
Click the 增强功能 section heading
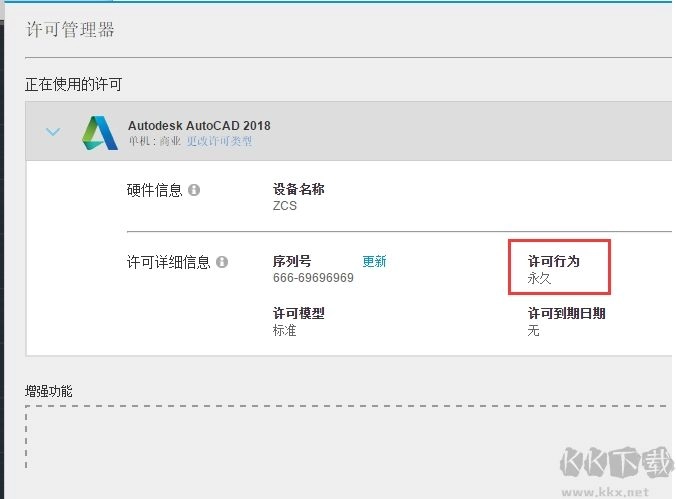click(x=49, y=390)
